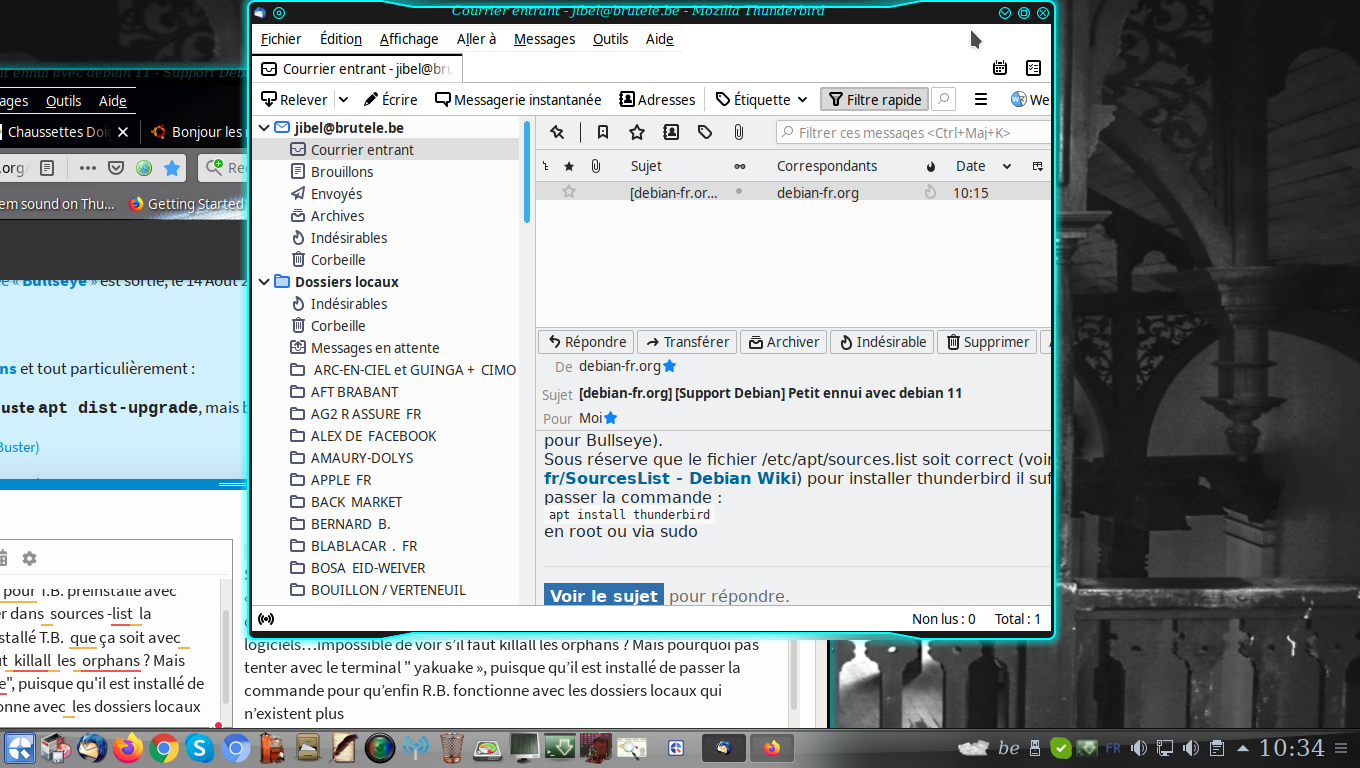Screen dimensions: 1360x768
Task: Toggle the tagged-messages quick filter
Action: [x=705, y=132]
